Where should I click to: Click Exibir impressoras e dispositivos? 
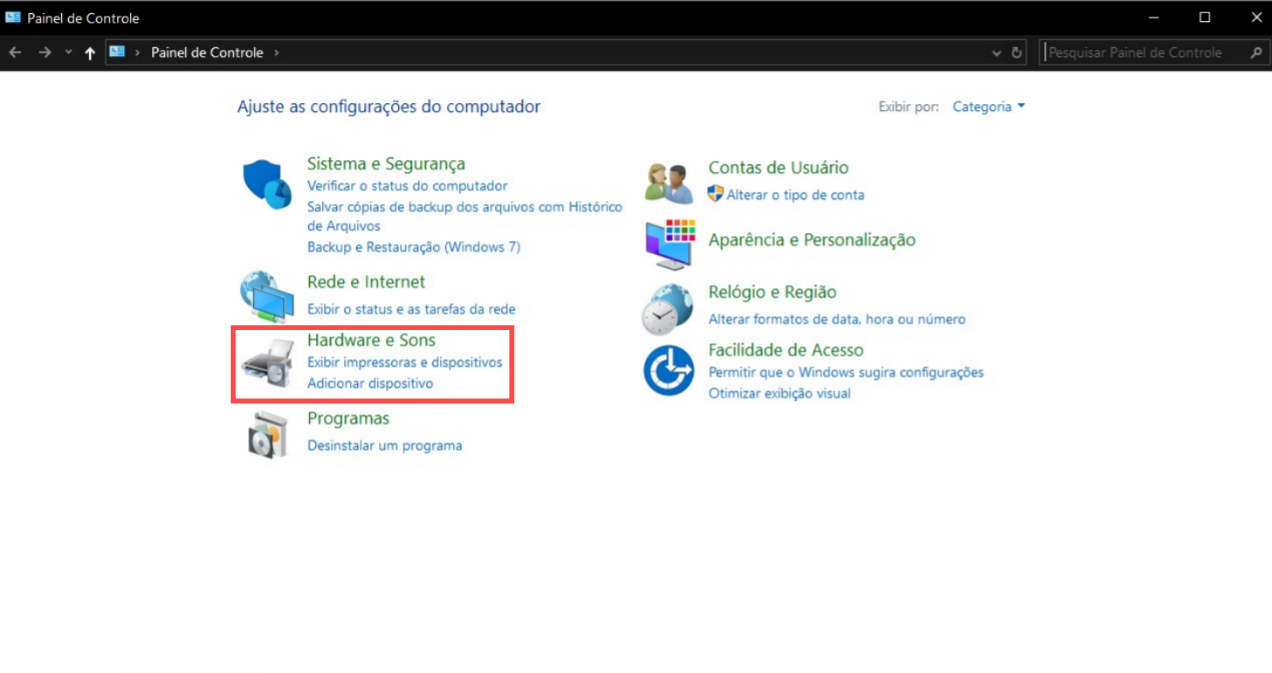[405, 362]
